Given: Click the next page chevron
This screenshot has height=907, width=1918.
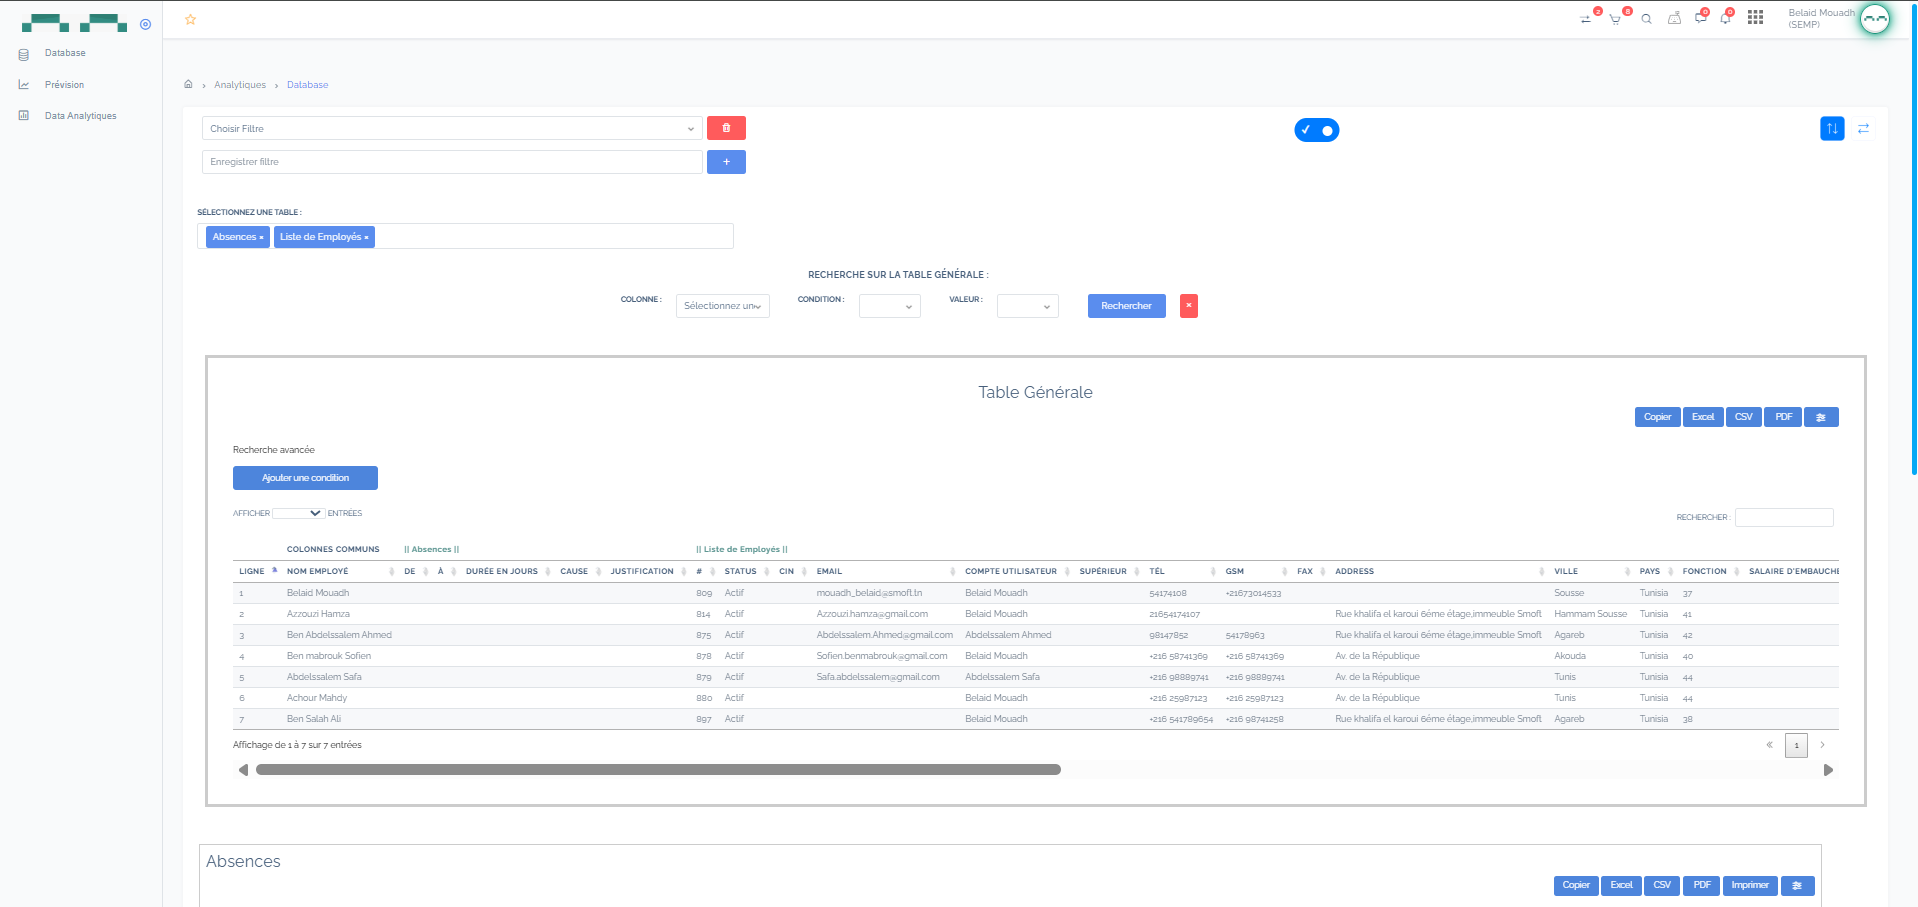Looking at the screenshot, I should coord(1822,745).
